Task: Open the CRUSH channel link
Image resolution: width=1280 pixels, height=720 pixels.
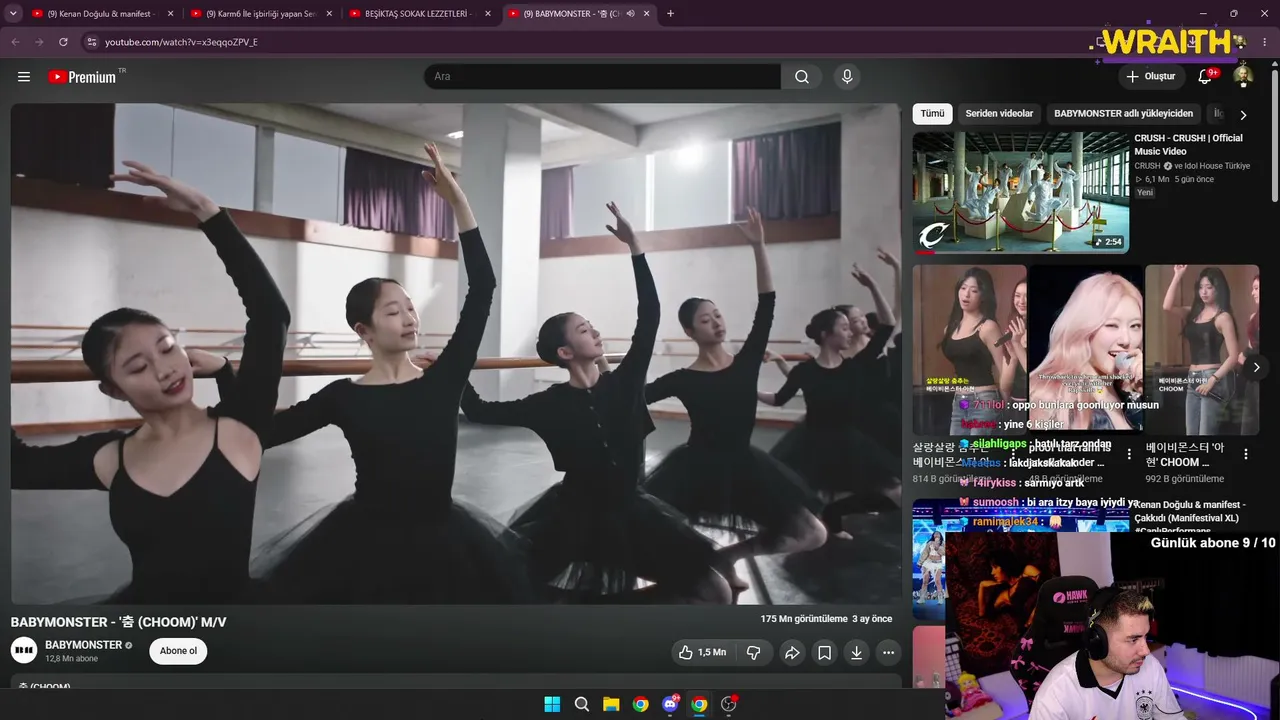Action: (1147, 166)
